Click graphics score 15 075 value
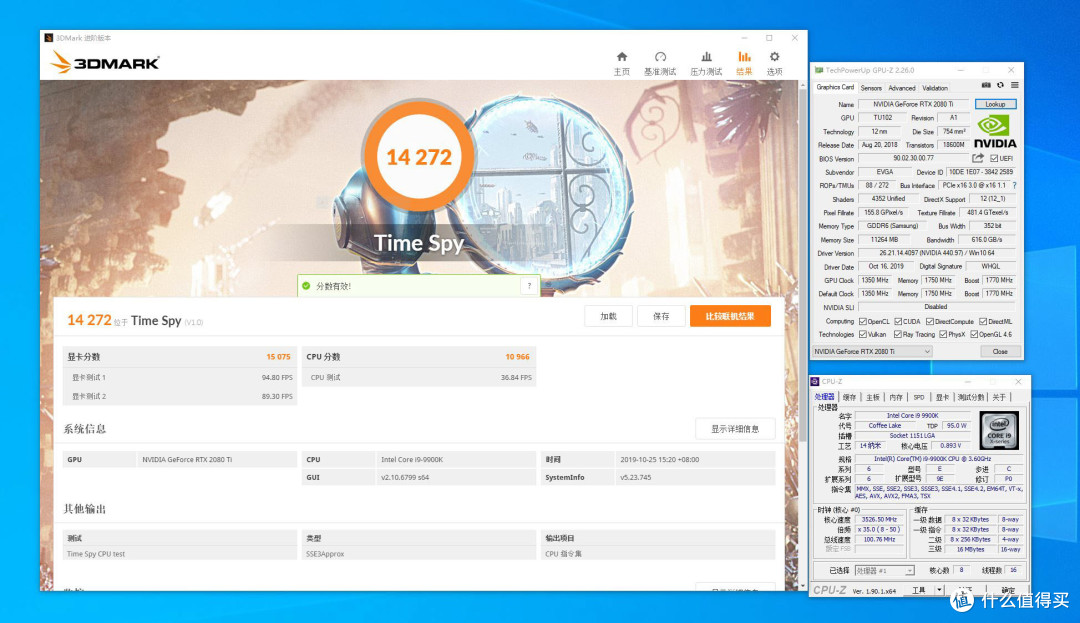The height and width of the screenshot is (623, 1080). pyautogui.click(x=278, y=357)
